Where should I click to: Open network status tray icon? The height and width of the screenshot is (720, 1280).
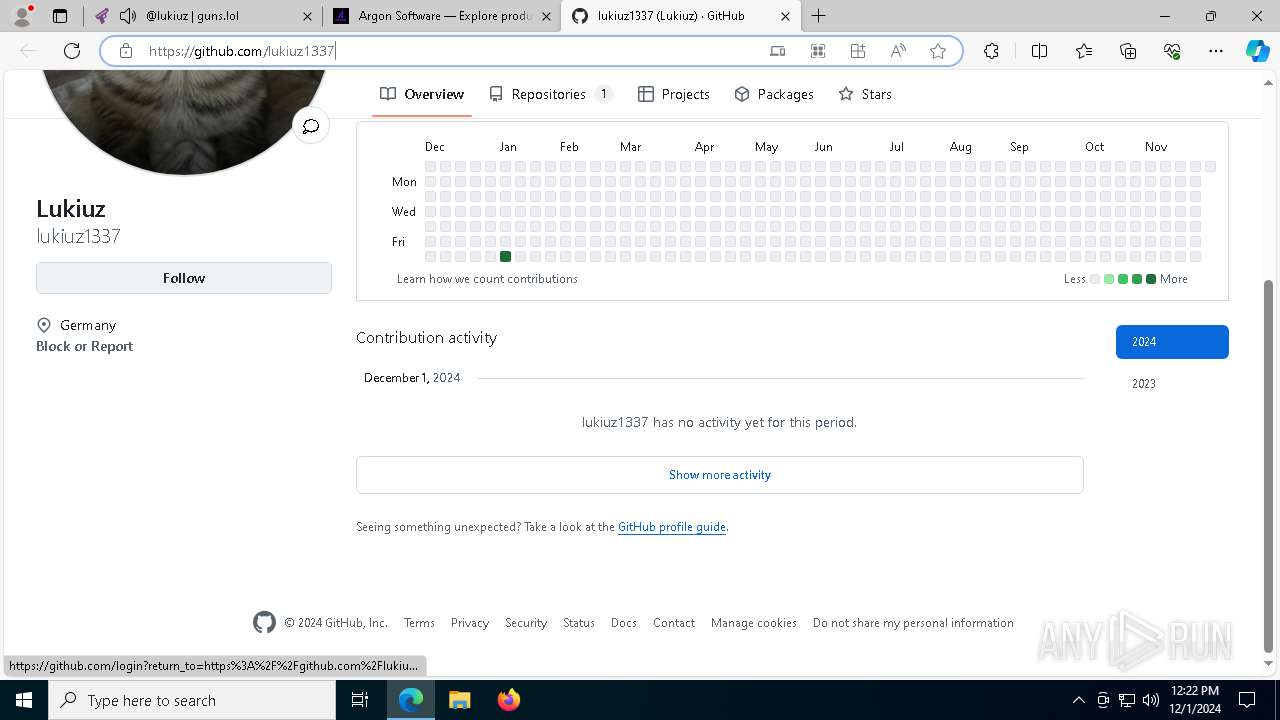1127,700
